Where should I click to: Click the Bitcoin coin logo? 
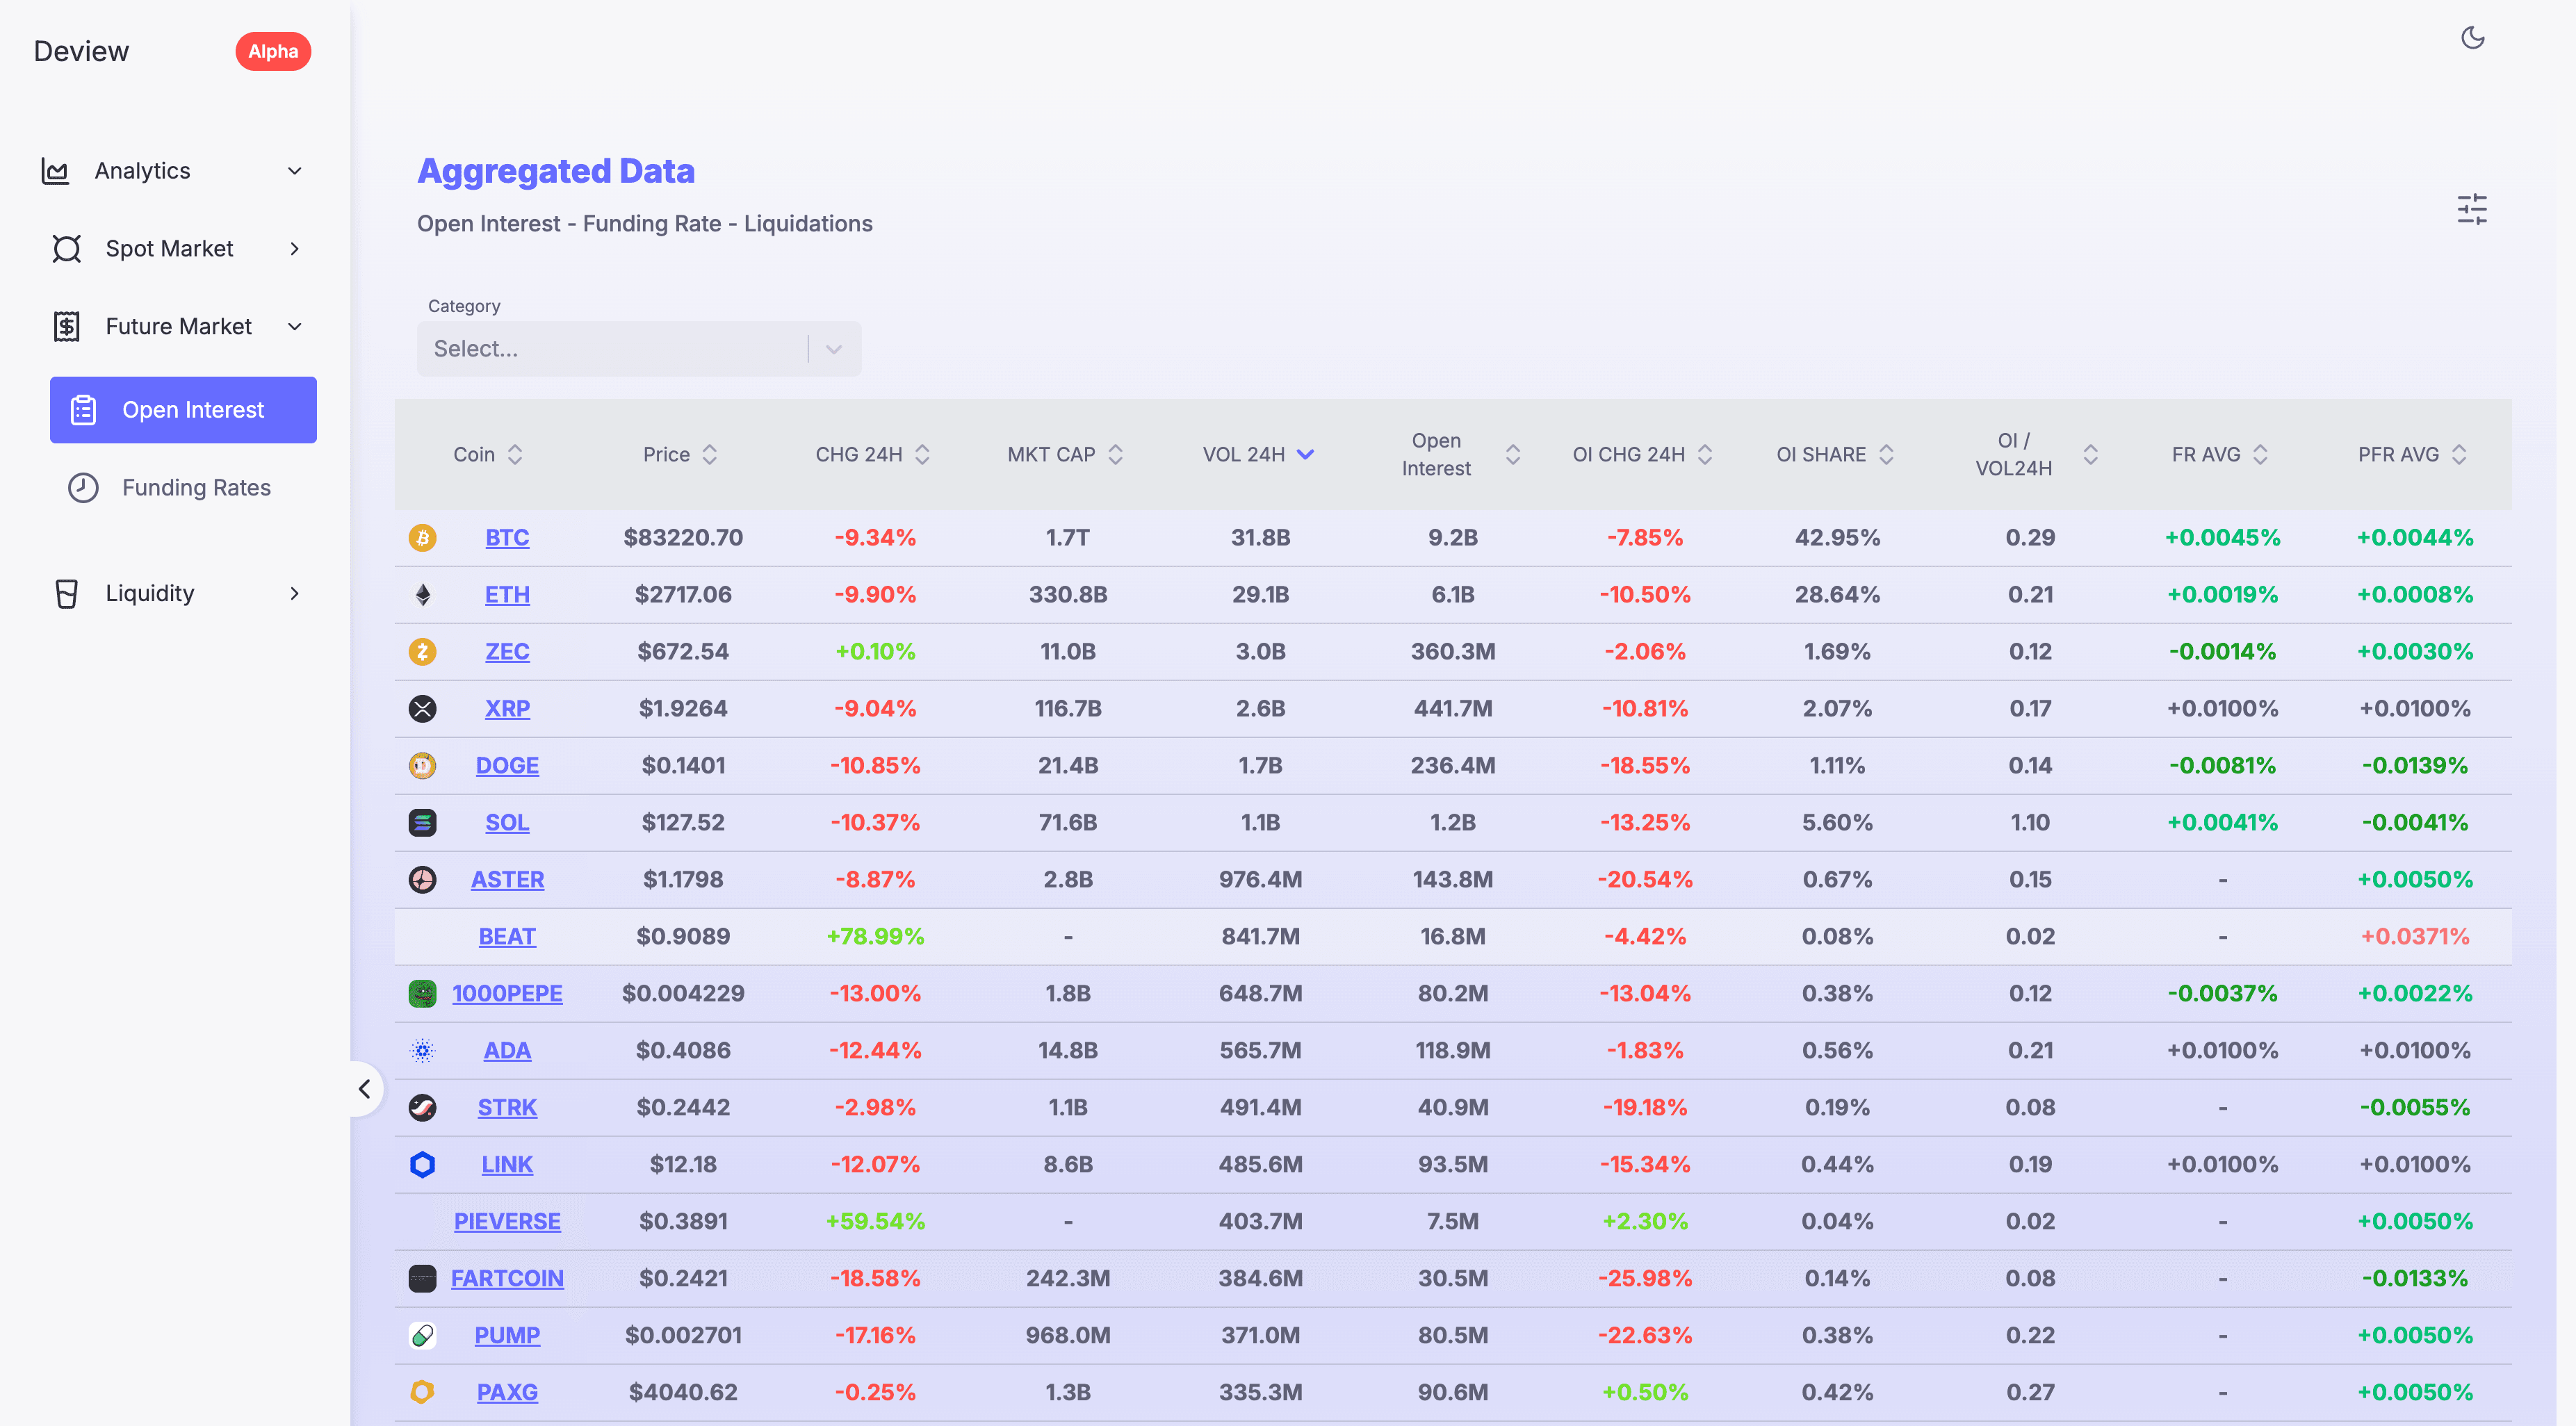coord(423,537)
